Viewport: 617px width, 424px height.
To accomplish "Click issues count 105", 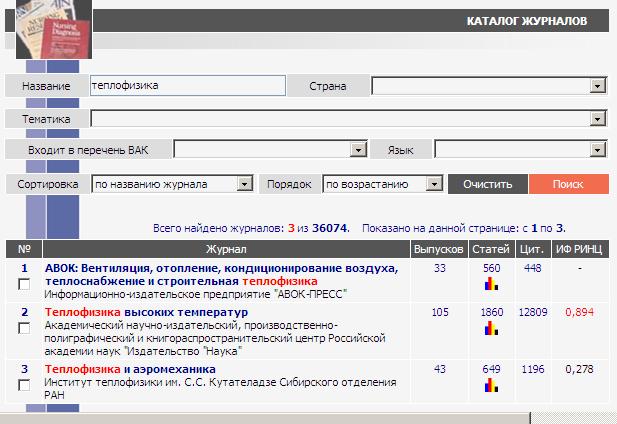I will coord(440,312).
